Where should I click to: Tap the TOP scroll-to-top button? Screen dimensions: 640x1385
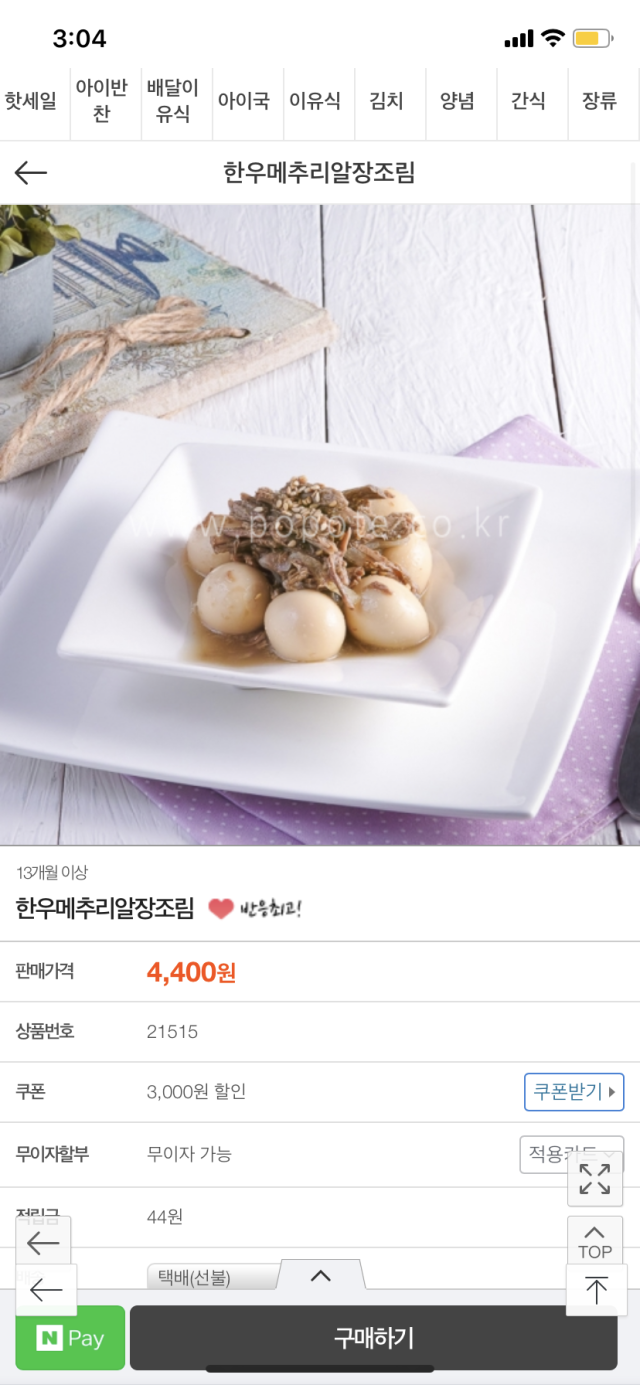coord(595,1241)
